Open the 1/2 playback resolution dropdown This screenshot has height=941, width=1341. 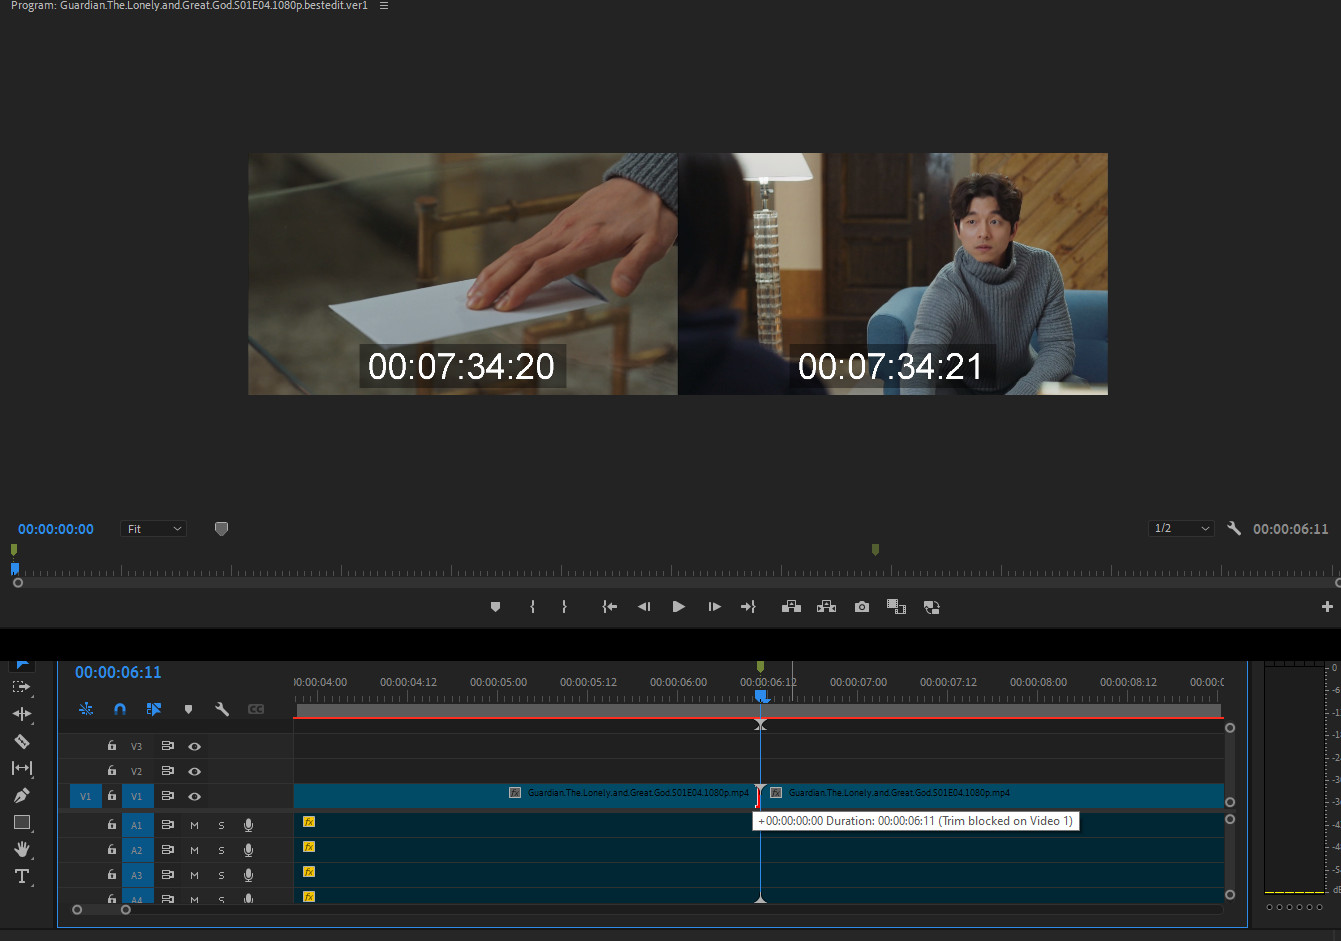[1181, 529]
